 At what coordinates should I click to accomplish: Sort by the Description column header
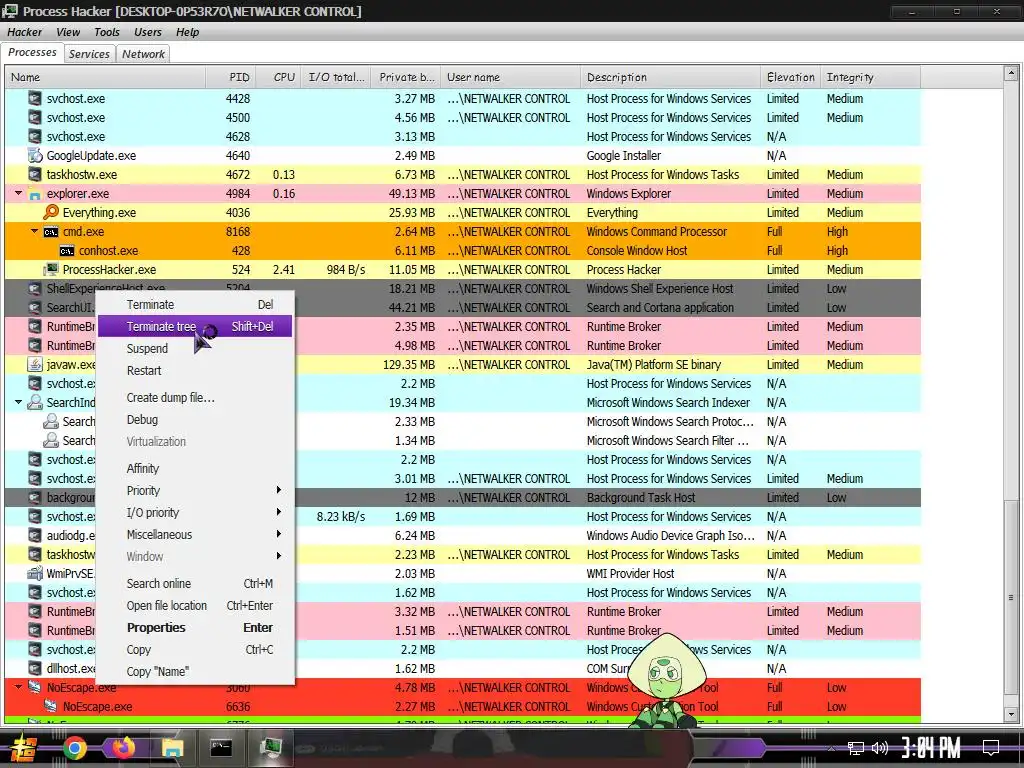click(x=671, y=77)
